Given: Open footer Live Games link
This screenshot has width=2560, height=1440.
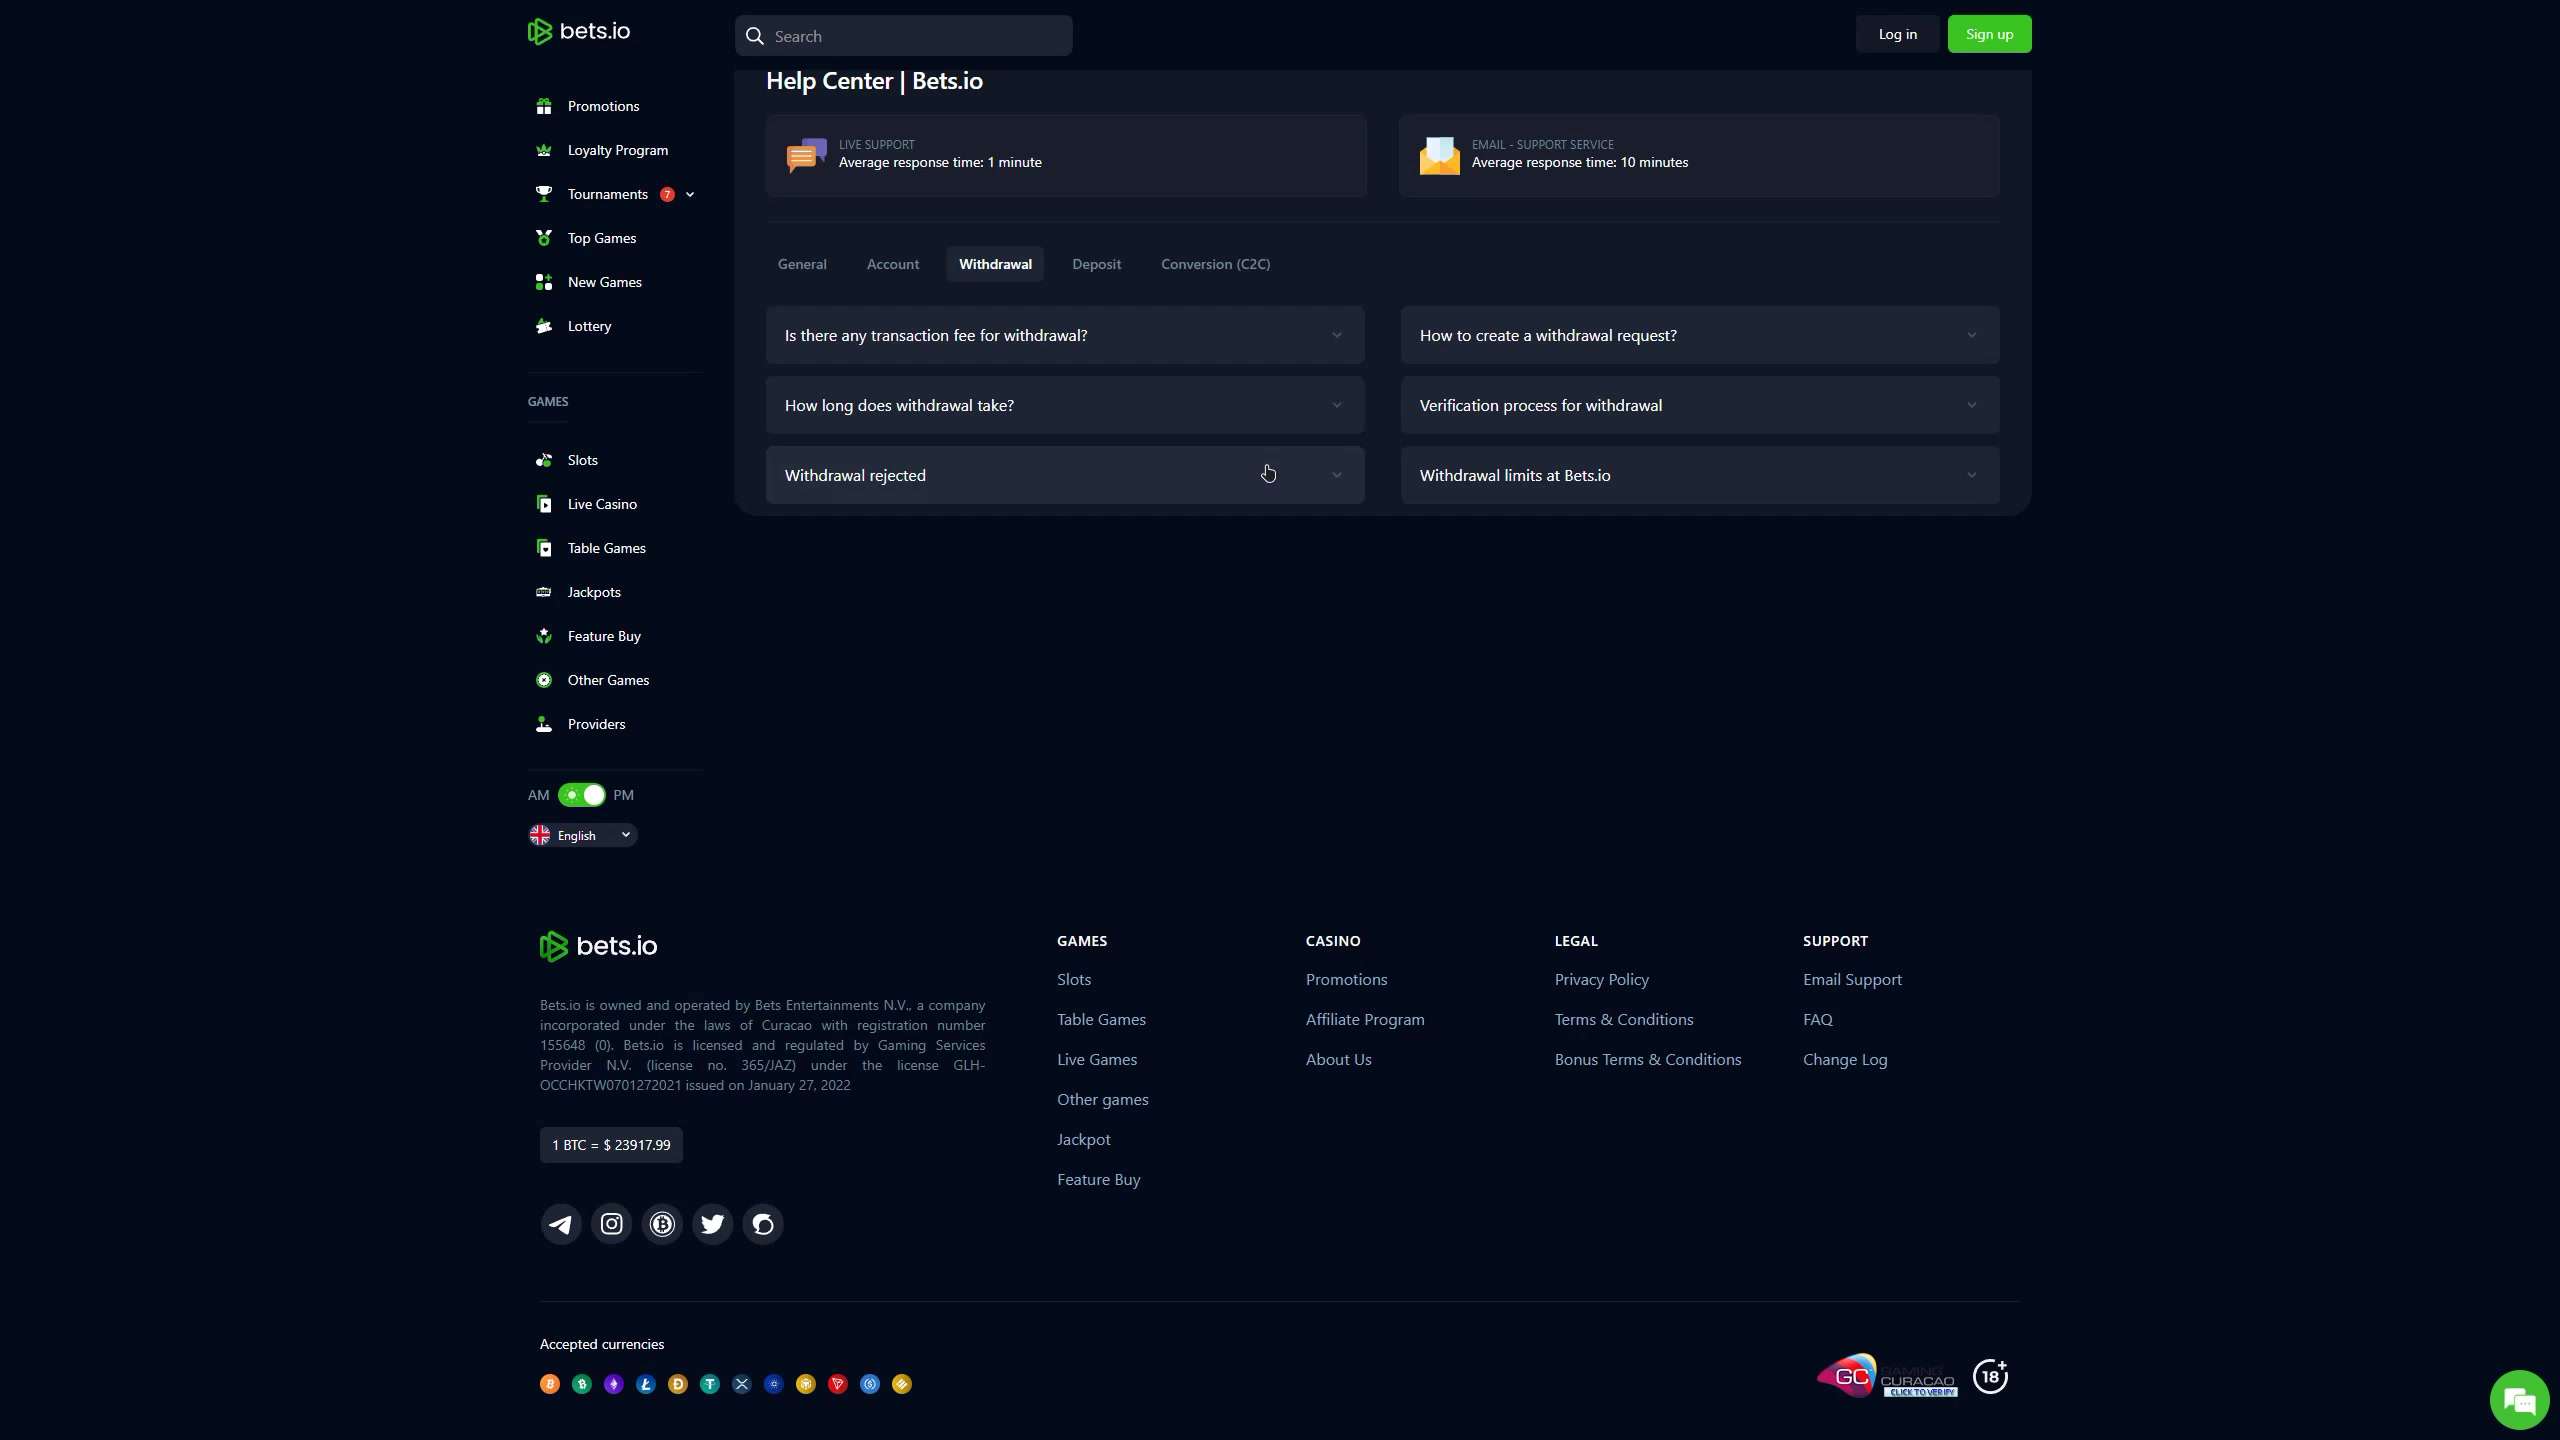Looking at the screenshot, I should click(1097, 1060).
